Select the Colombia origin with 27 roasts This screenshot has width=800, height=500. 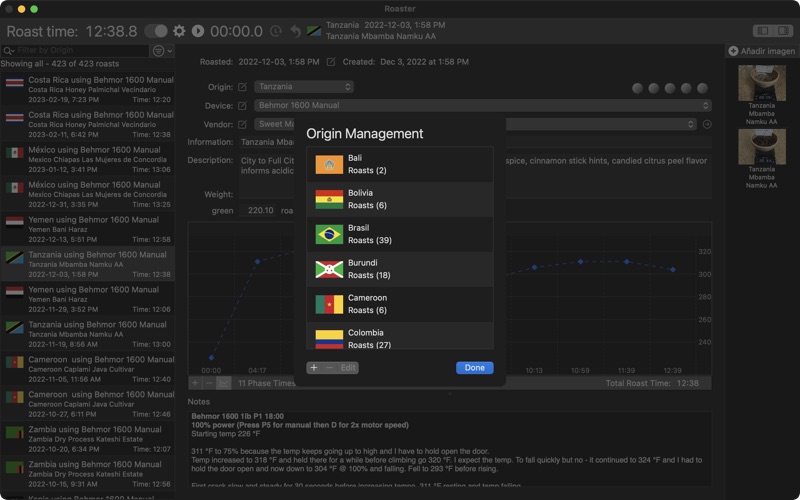pos(400,335)
